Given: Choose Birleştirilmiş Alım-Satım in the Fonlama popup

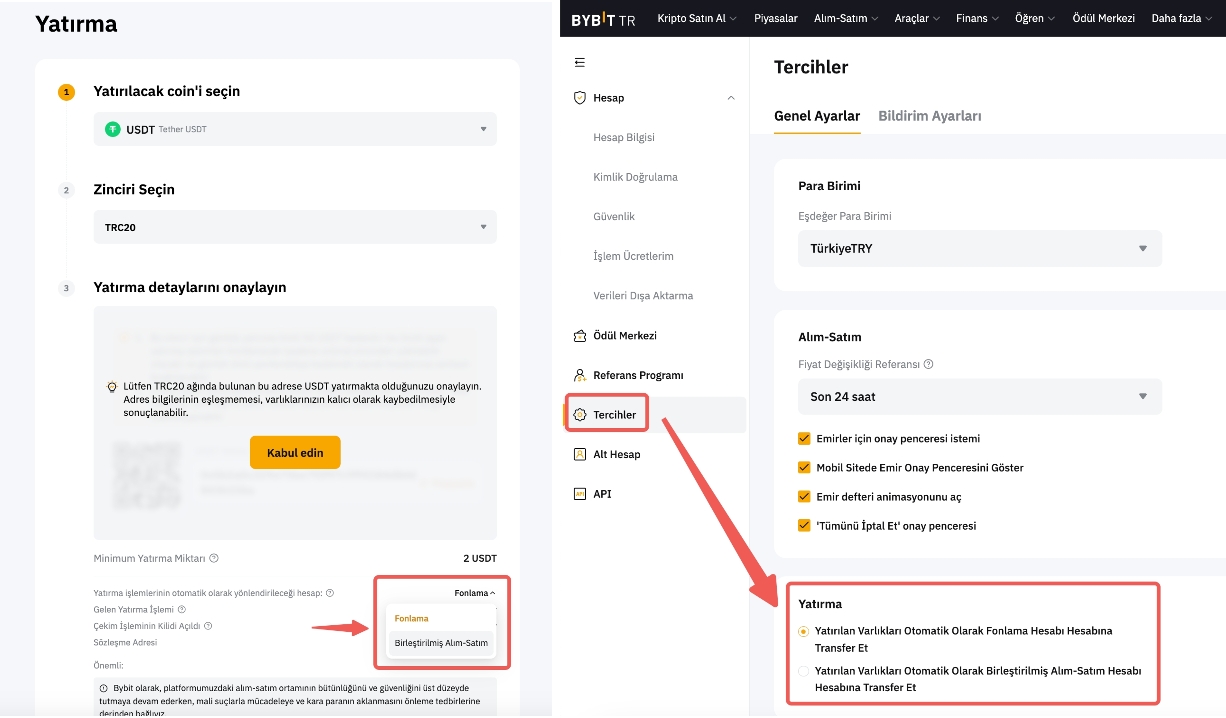Looking at the screenshot, I should click(441, 643).
